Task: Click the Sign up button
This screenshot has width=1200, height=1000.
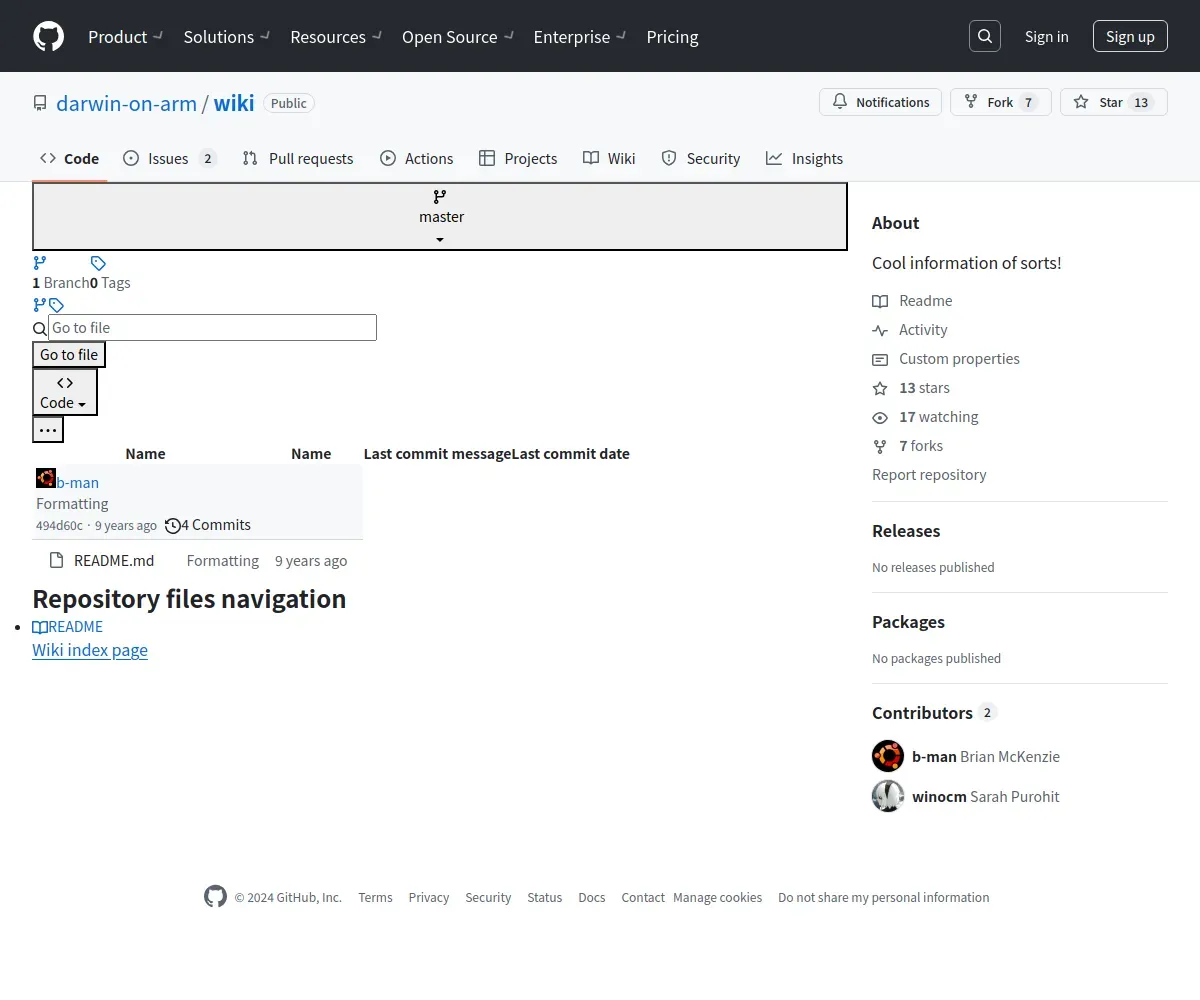Action: 1130,36
